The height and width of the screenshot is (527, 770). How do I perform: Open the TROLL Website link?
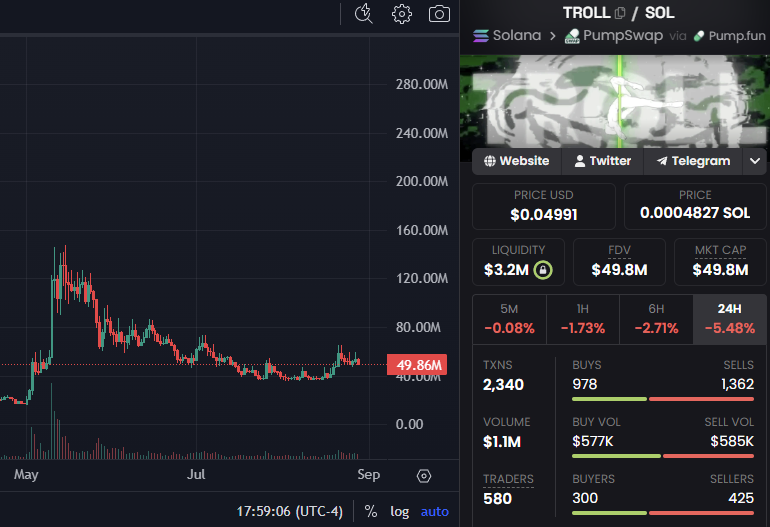[x=517, y=161]
